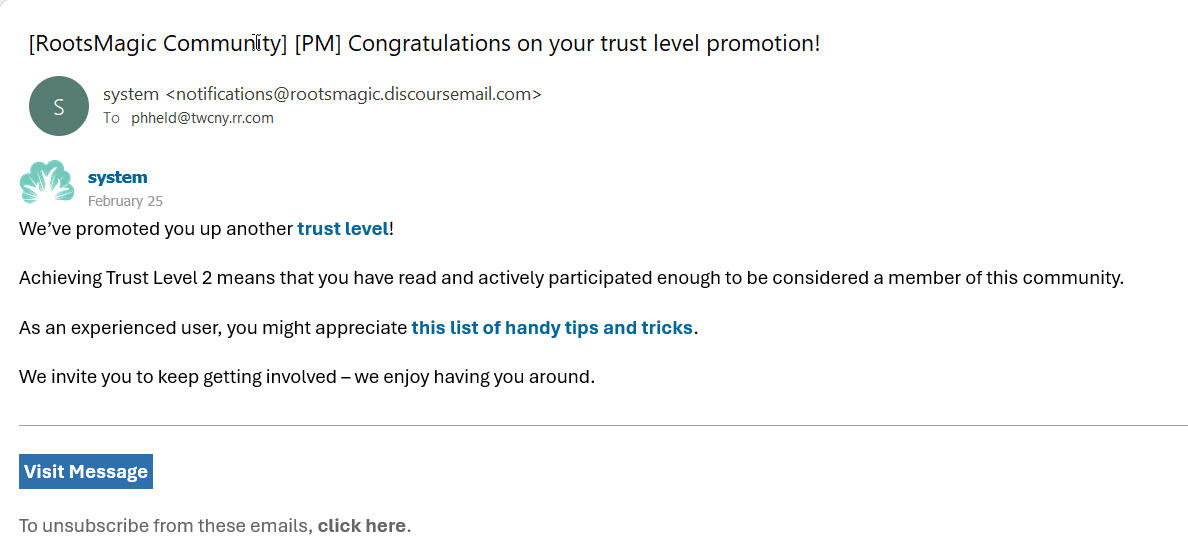The image size is (1188, 553).
Task: Follow the click here unsubscribe link
Action: [x=361, y=525]
